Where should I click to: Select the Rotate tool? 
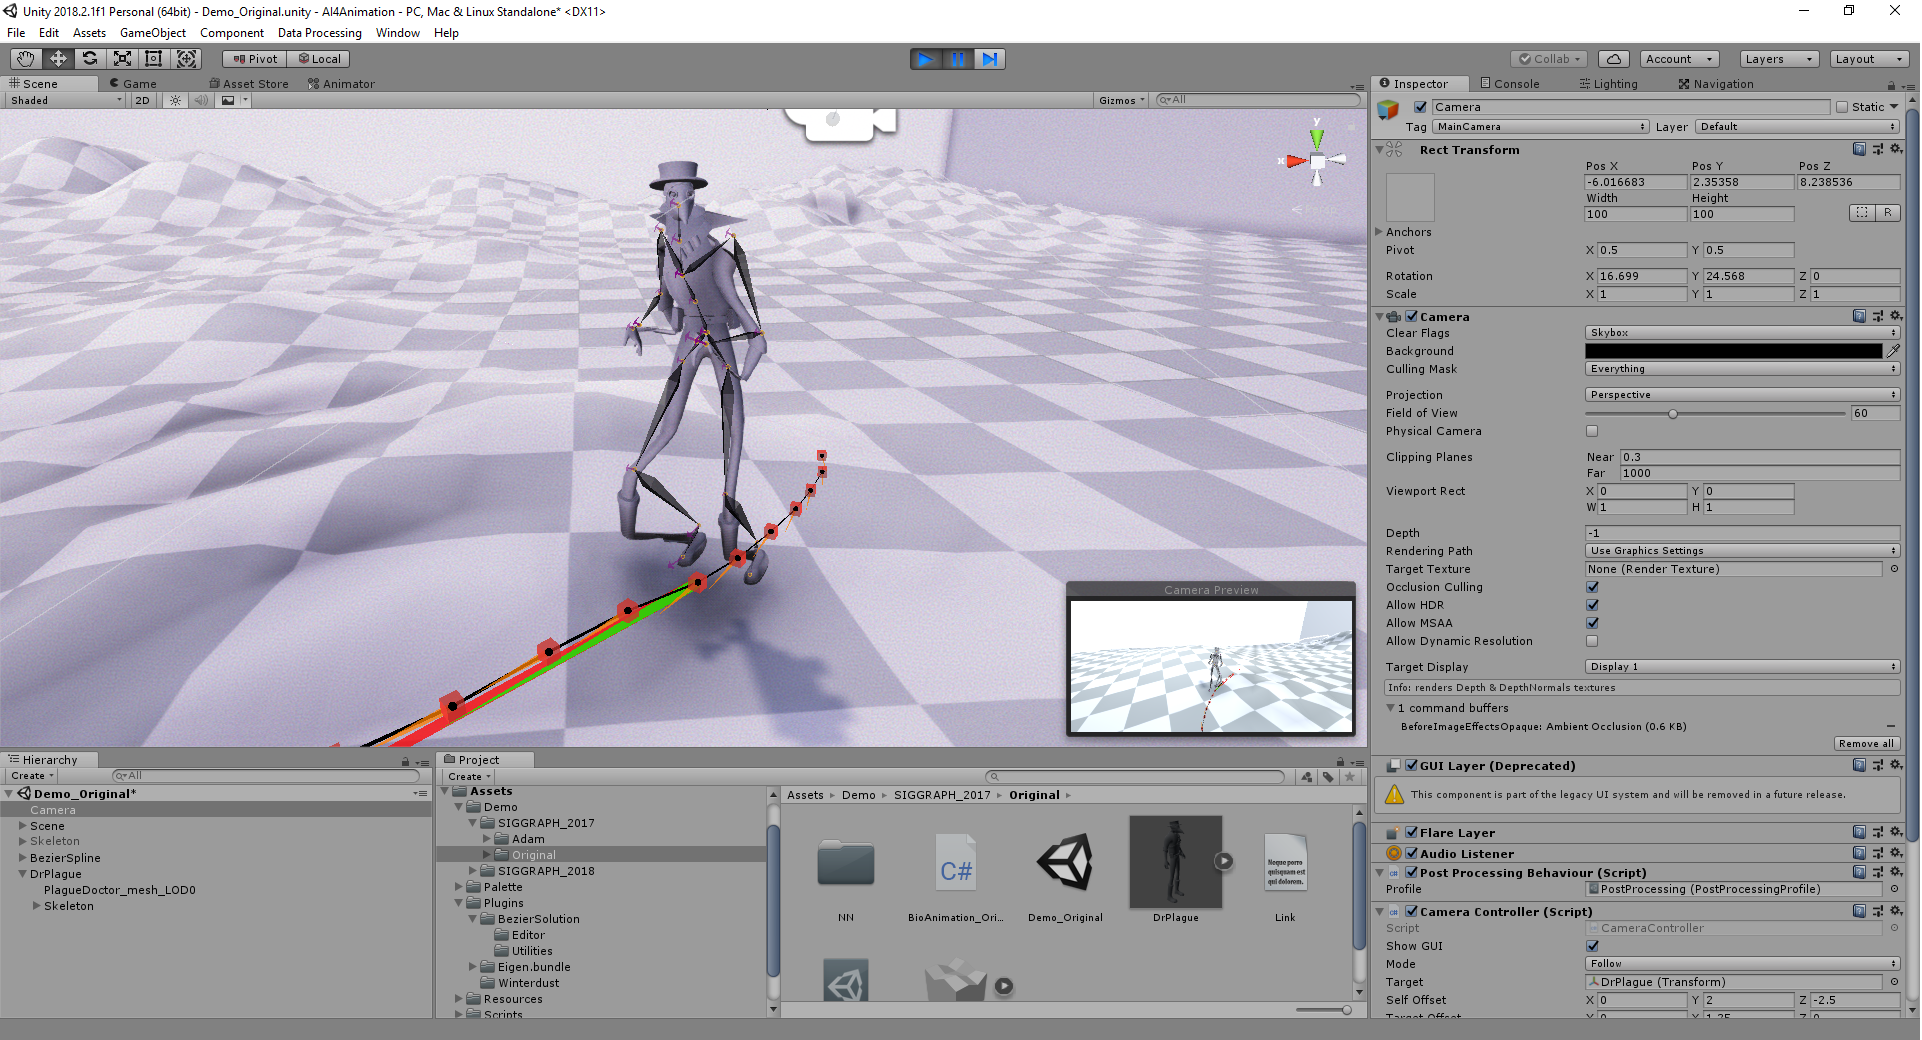[x=90, y=59]
